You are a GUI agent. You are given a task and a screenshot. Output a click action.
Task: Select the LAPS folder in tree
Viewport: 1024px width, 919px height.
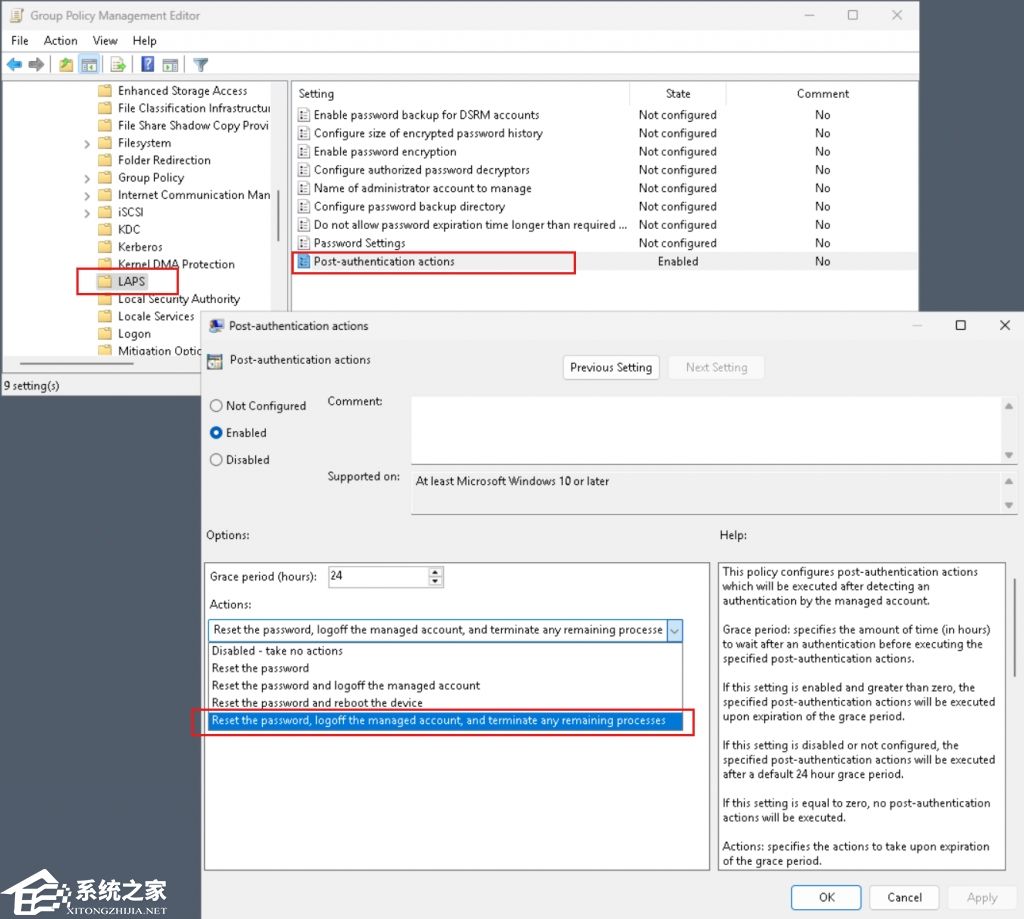click(131, 282)
